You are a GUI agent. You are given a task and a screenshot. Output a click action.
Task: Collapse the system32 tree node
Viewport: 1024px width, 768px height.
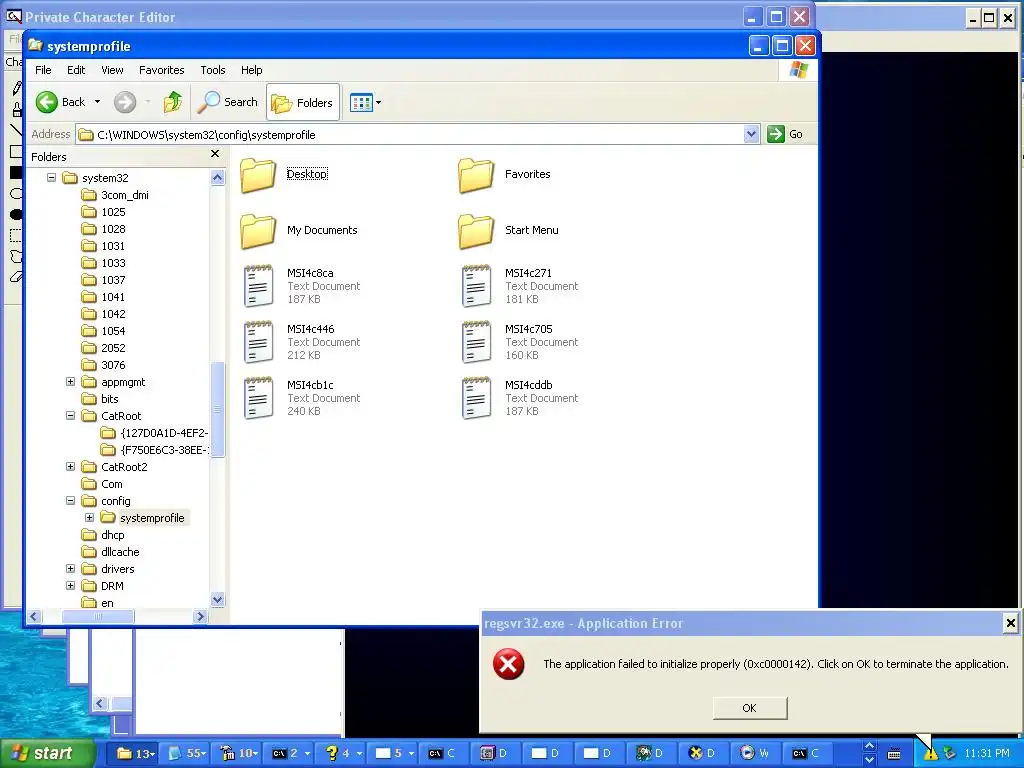pos(51,178)
